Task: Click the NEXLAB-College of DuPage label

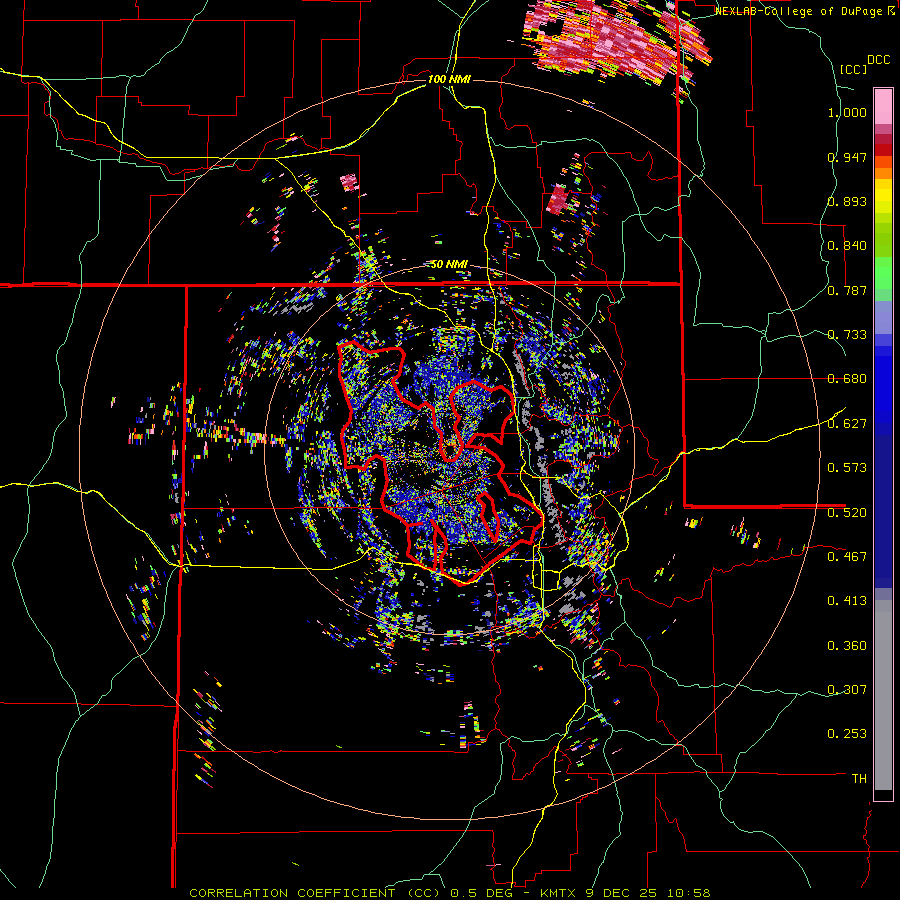Action: [x=800, y=11]
